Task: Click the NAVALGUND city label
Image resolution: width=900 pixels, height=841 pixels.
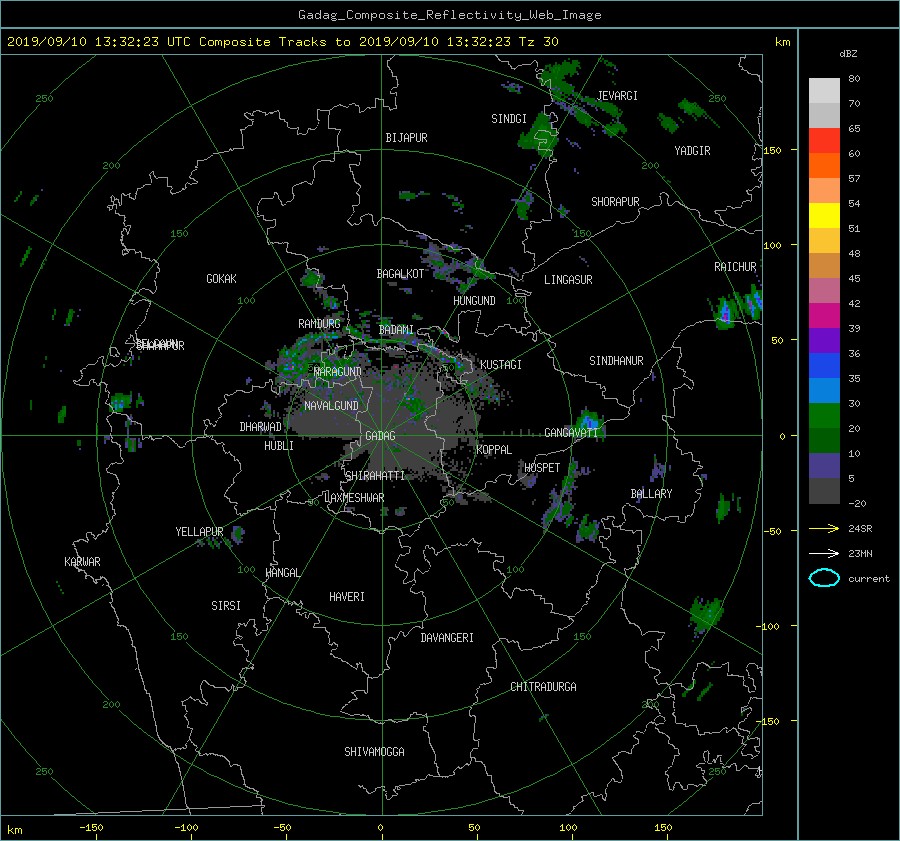Action: pyautogui.click(x=331, y=406)
